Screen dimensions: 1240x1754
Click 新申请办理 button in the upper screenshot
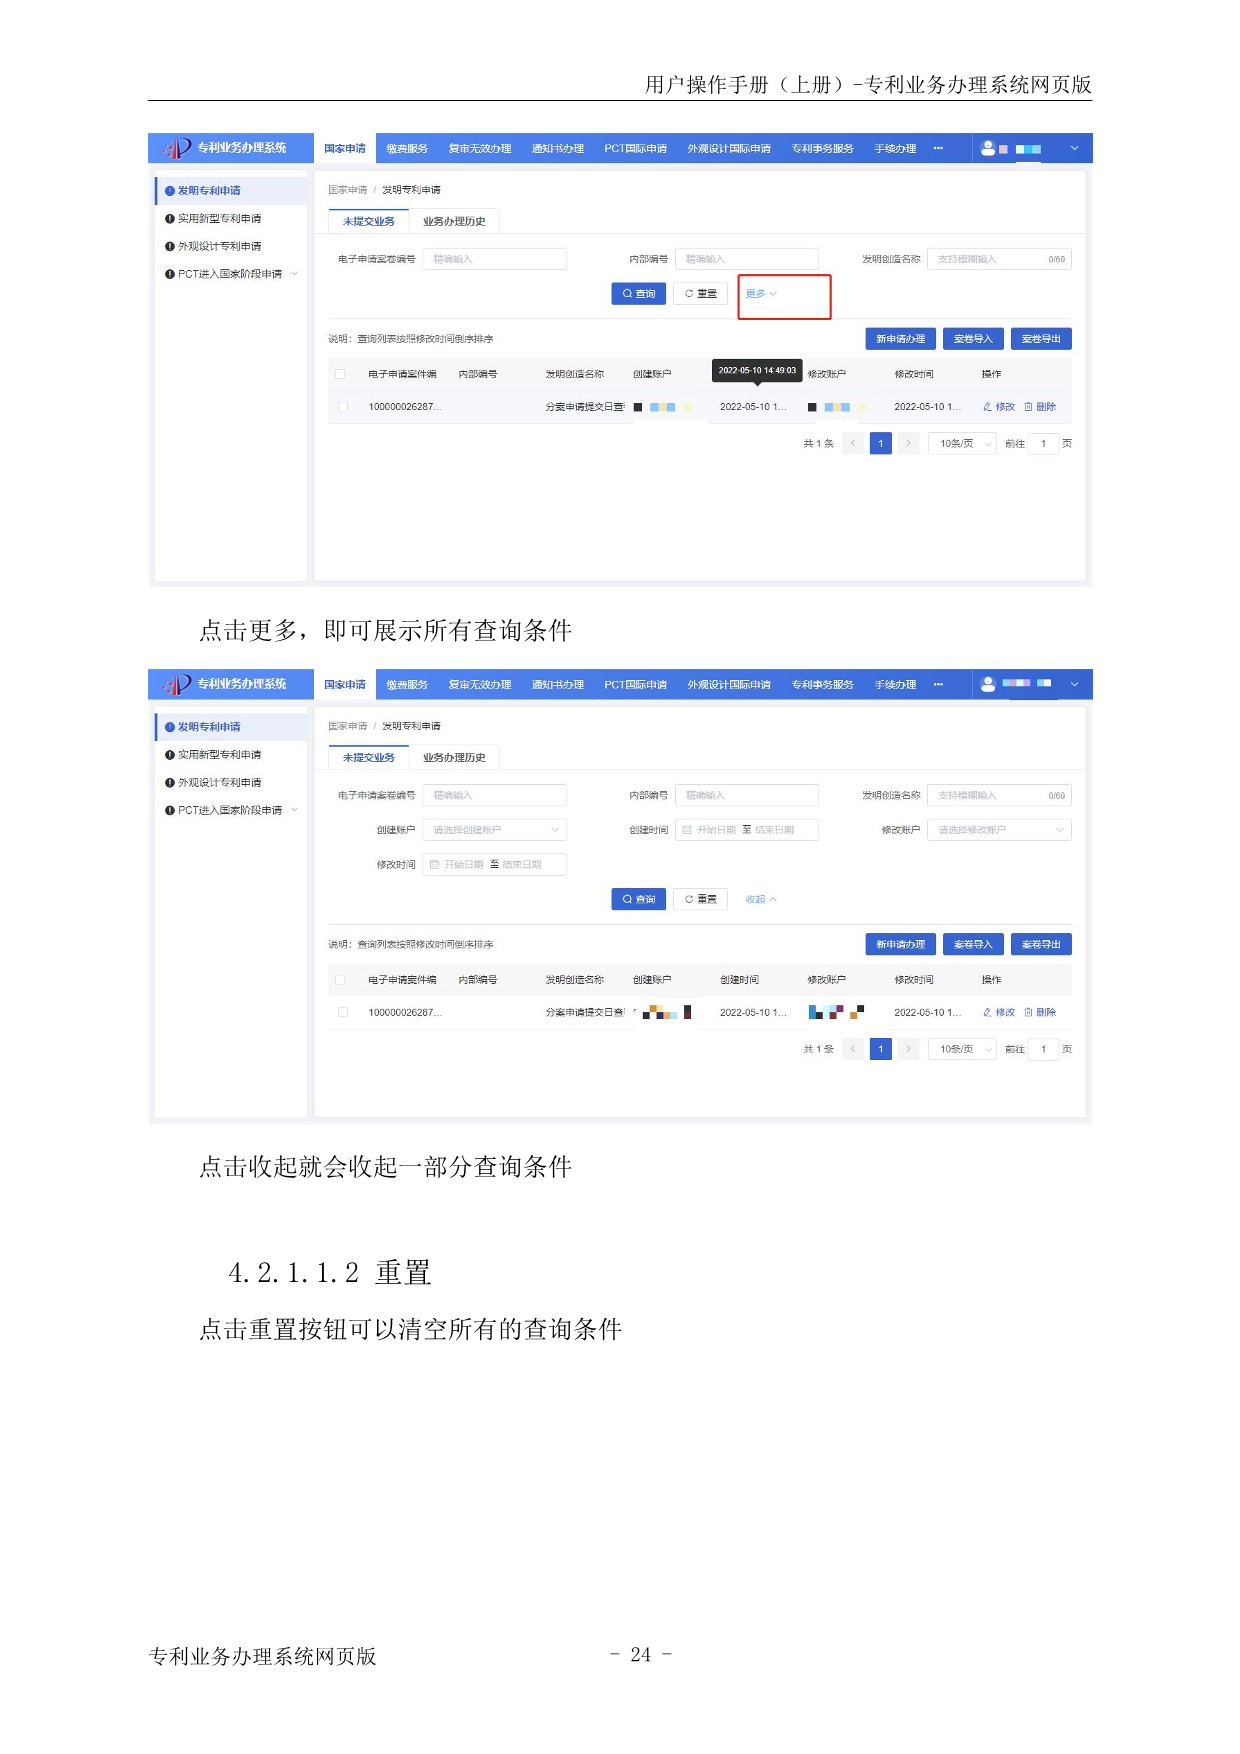coord(900,339)
